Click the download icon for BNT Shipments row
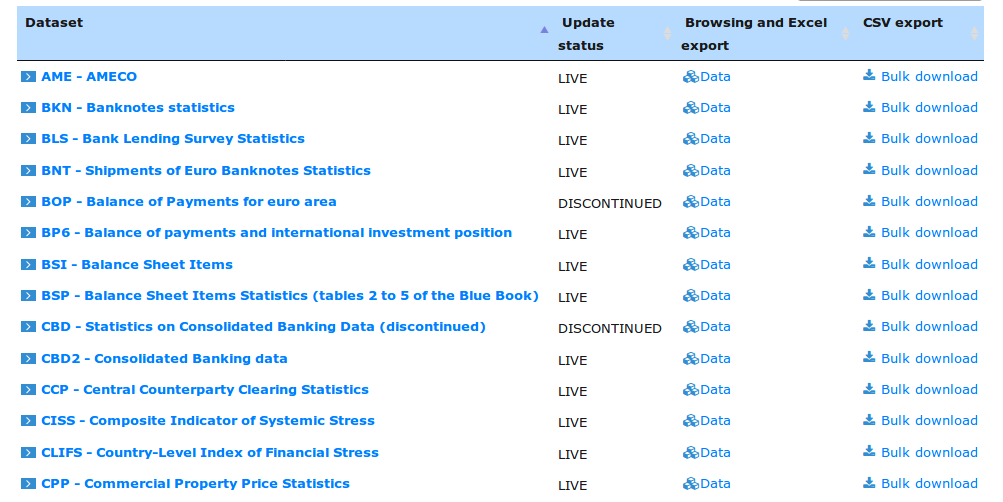 point(869,169)
